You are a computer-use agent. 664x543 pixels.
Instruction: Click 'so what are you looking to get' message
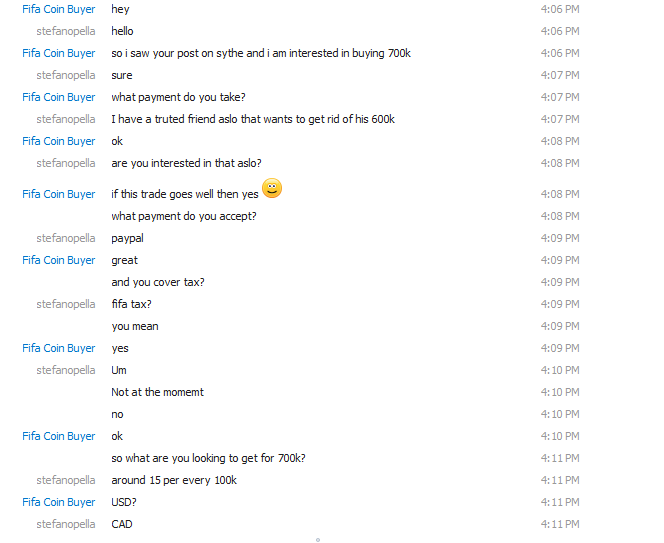tap(208, 458)
